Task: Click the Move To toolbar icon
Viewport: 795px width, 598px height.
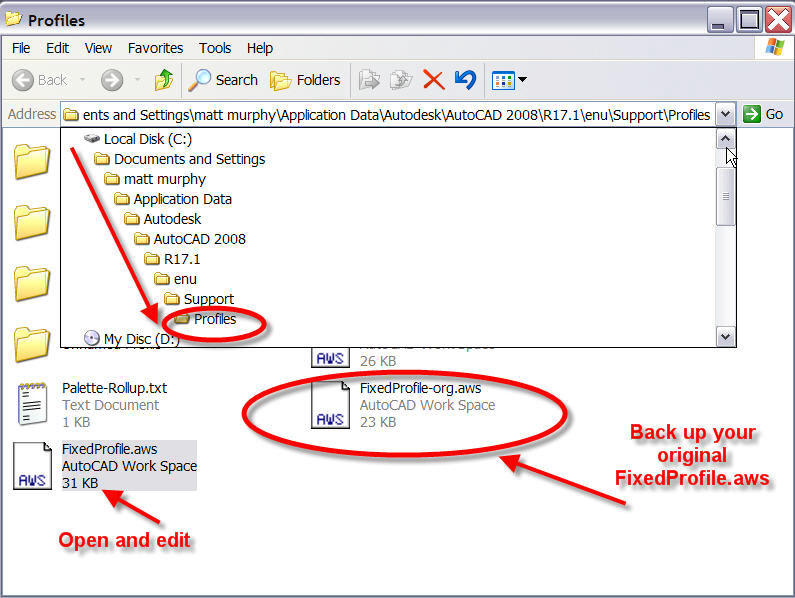Action: click(369, 80)
